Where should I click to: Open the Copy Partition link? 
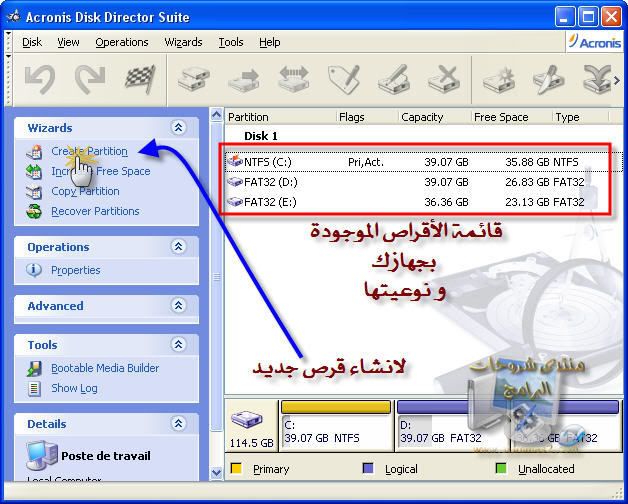point(85,191)
